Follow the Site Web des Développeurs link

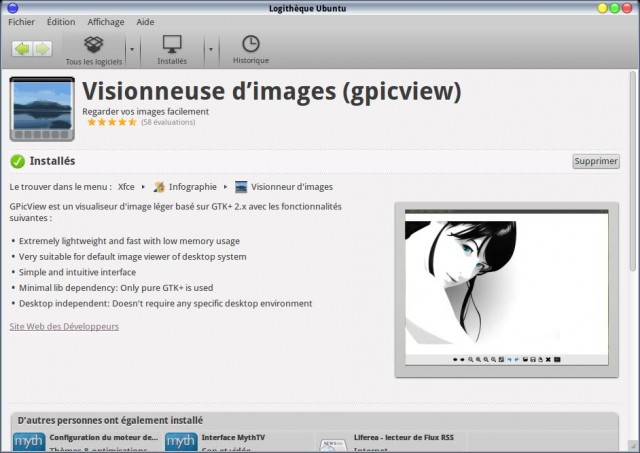coord(64,326)
